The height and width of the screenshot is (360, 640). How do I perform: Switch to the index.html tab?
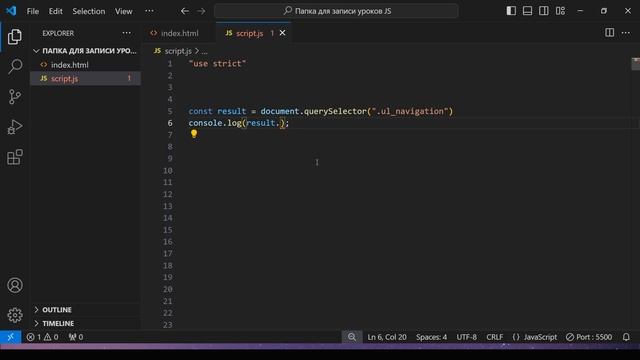(x=174, y=33)
